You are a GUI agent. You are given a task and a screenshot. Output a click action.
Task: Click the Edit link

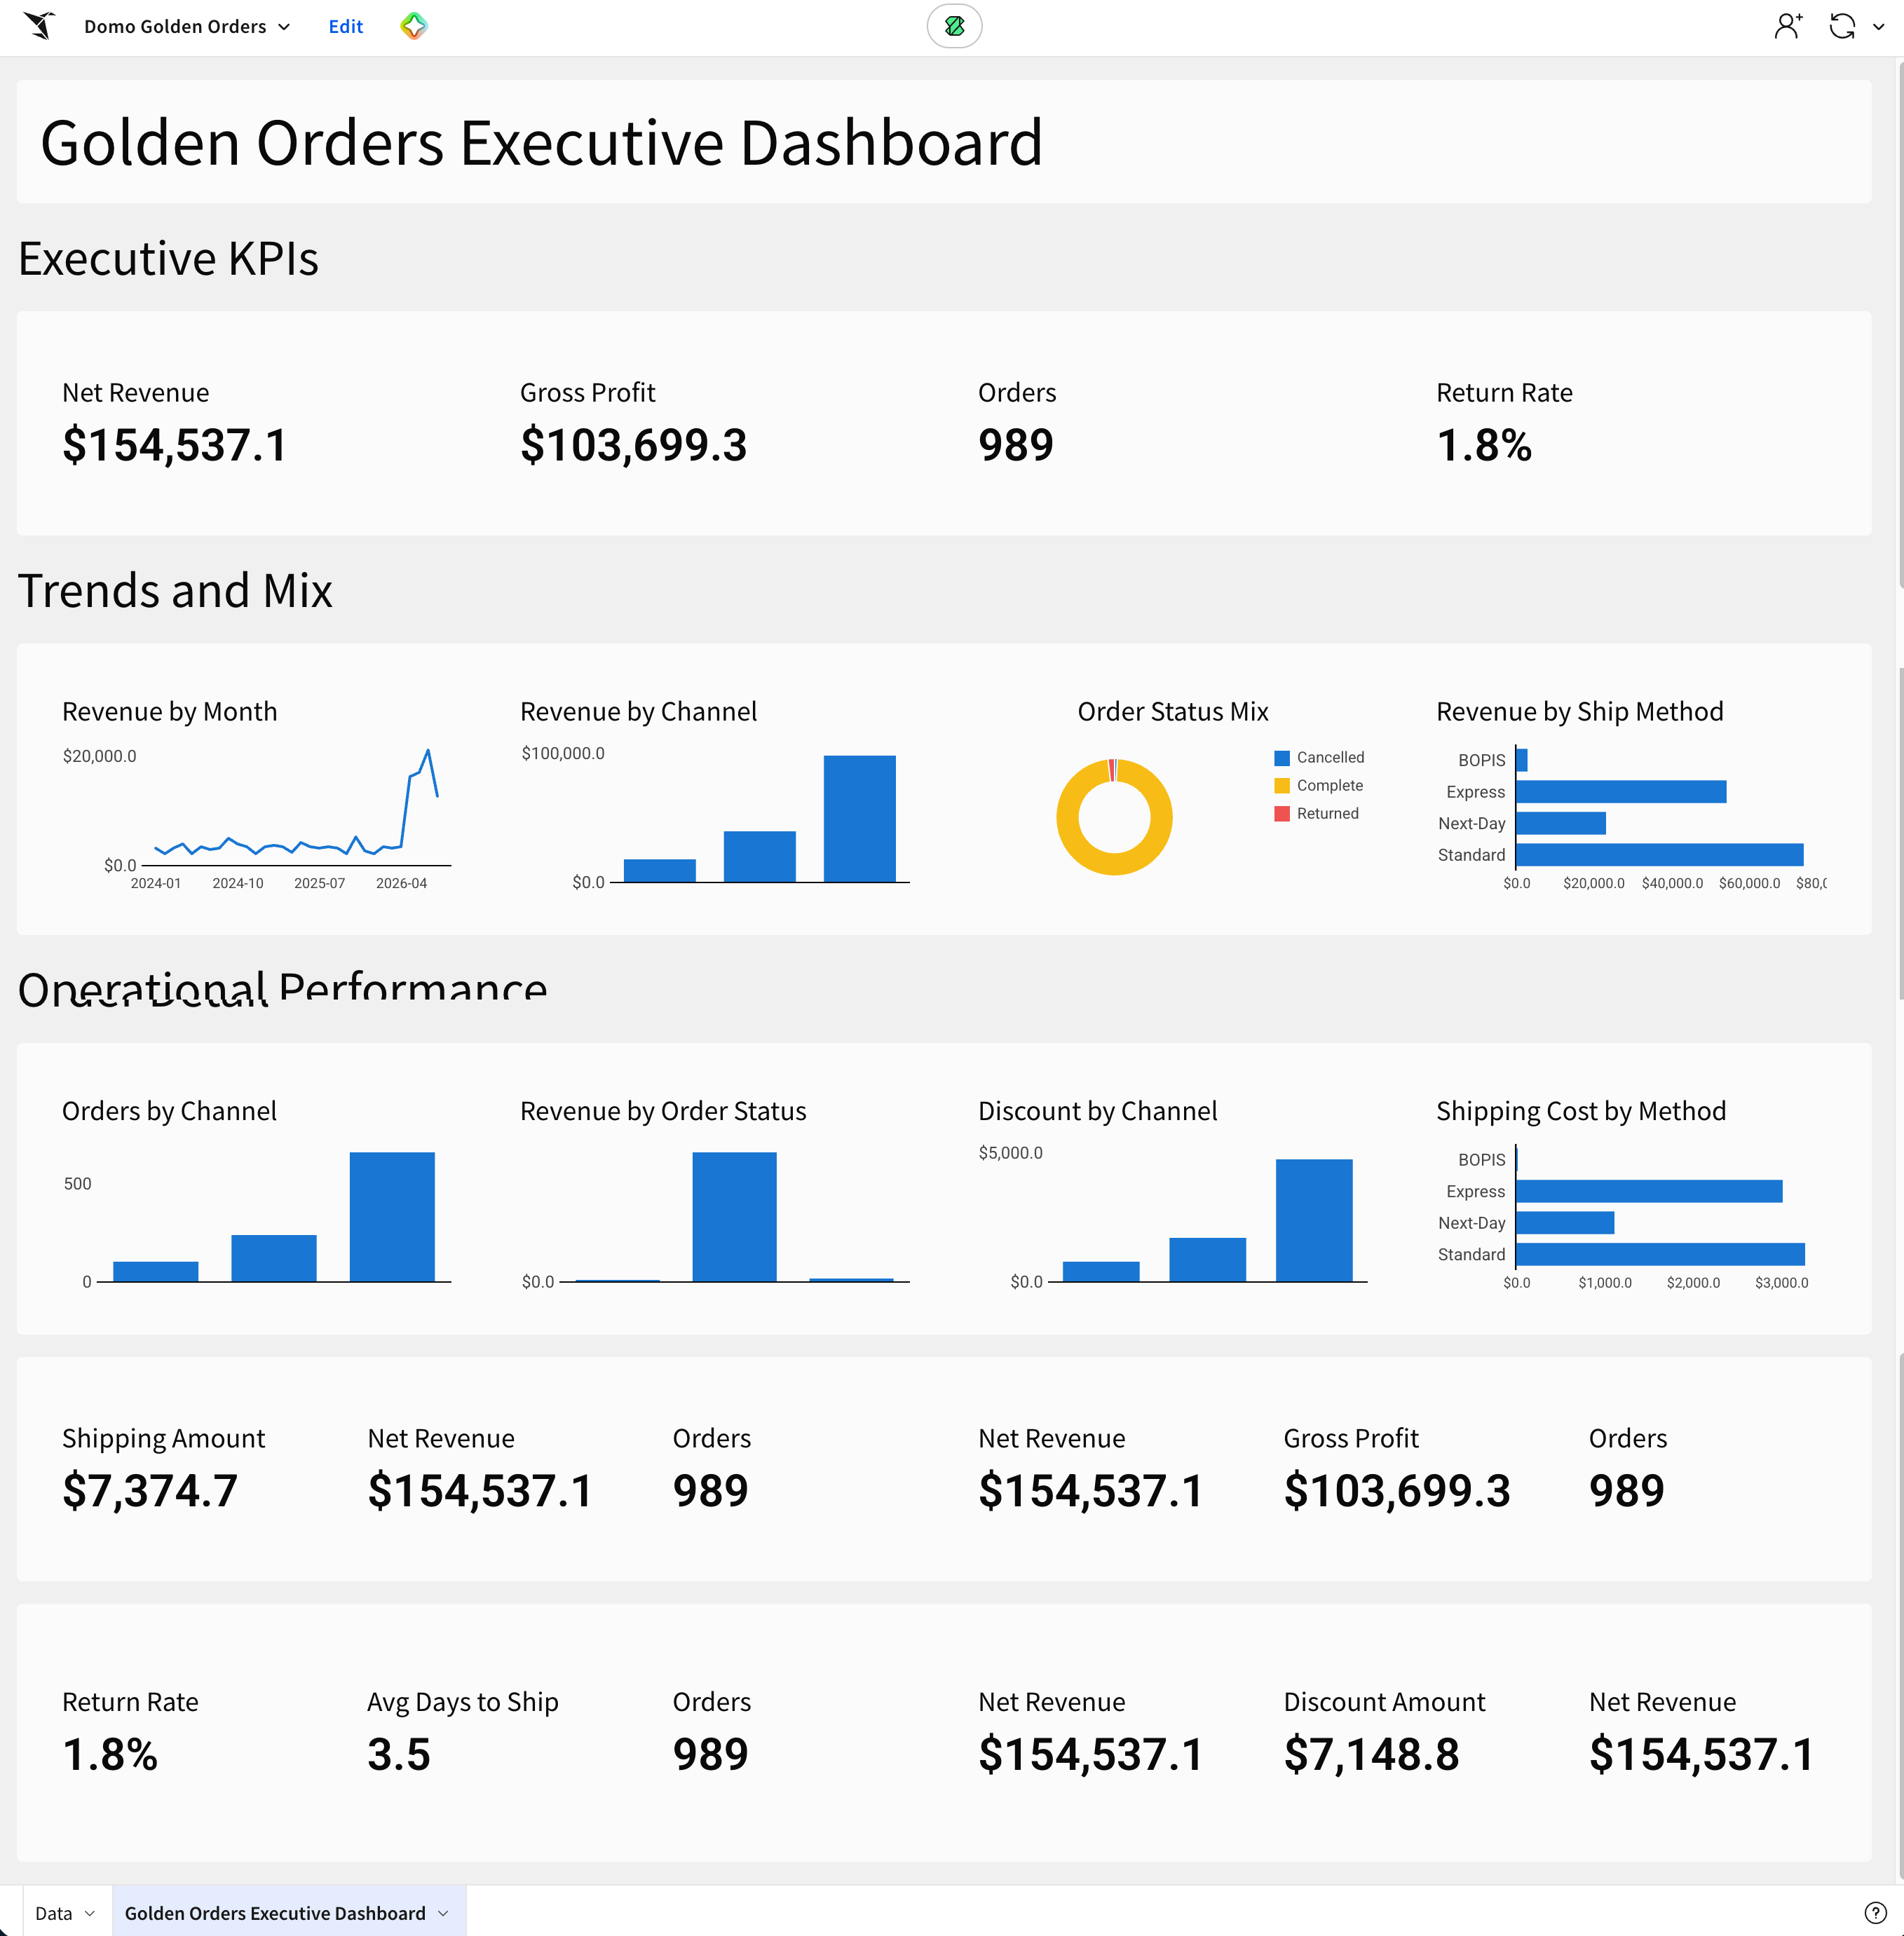click(345, 26)
